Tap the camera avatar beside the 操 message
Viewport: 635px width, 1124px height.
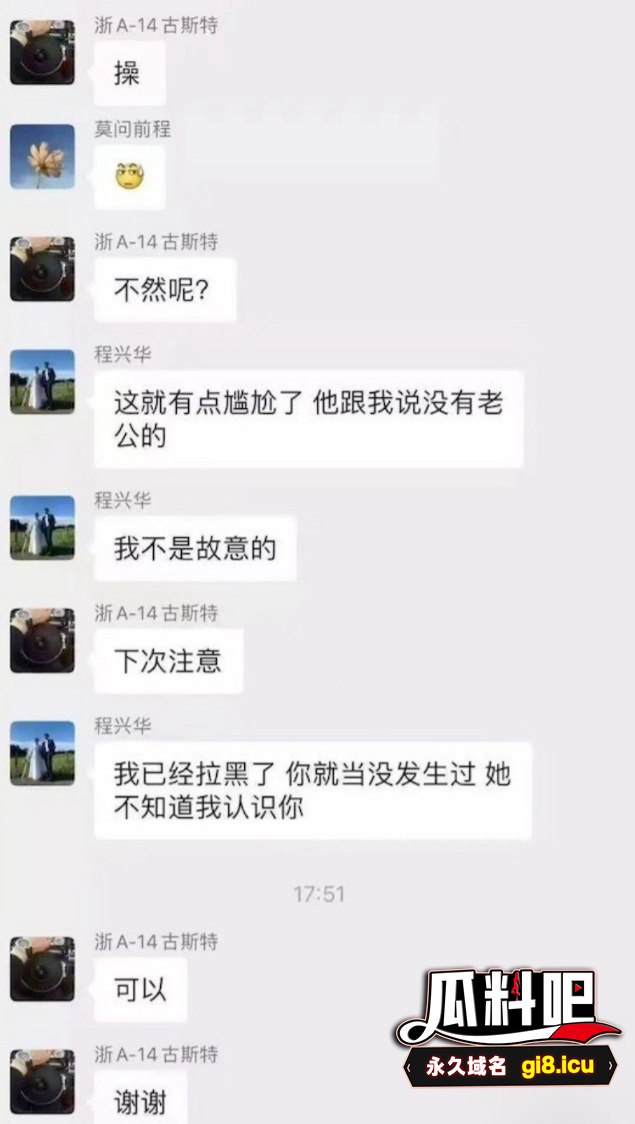tap(42, 52)
